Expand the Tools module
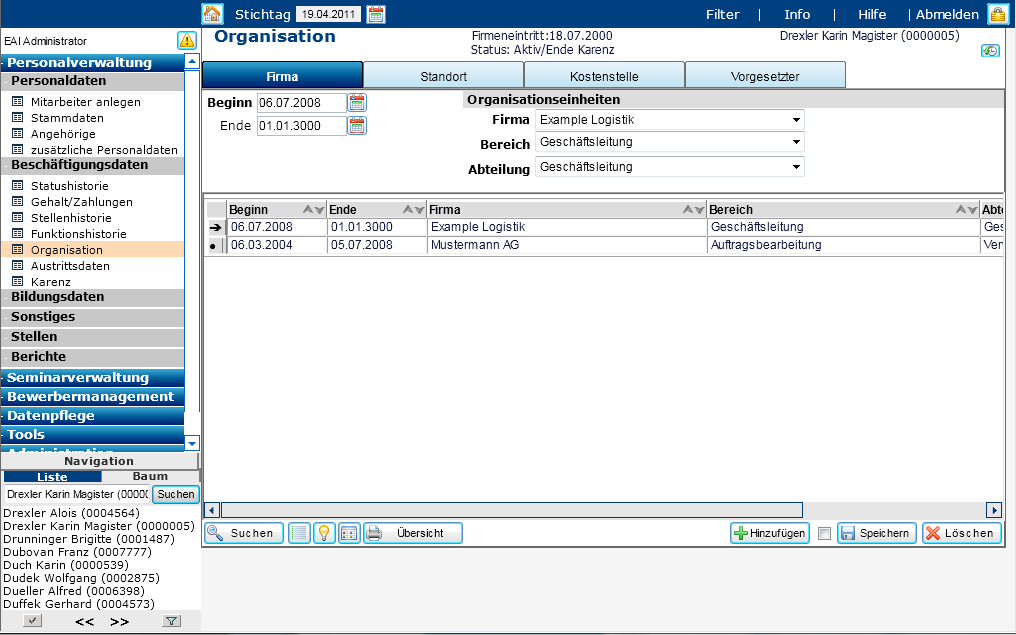Screen dimensions: 1016x635 coord(93,435)
